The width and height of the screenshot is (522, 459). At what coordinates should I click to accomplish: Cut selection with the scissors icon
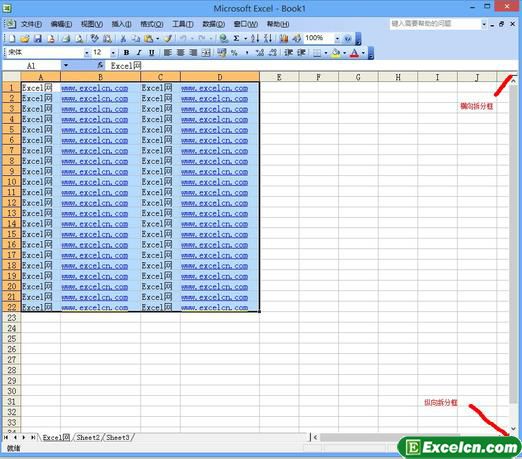coord(123,39)
